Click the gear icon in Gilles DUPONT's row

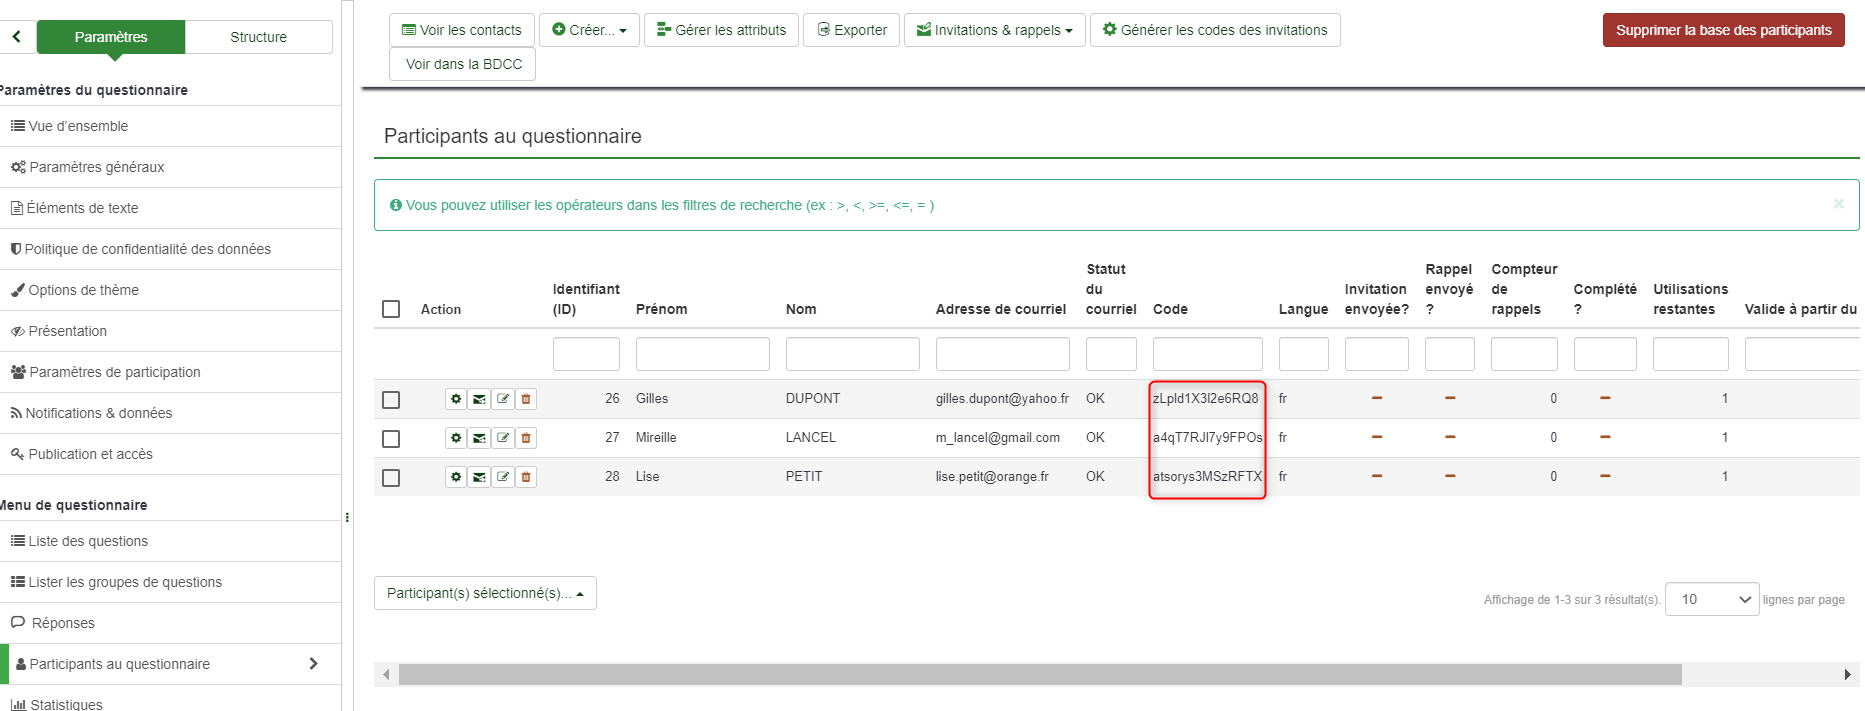pos(456,399)
